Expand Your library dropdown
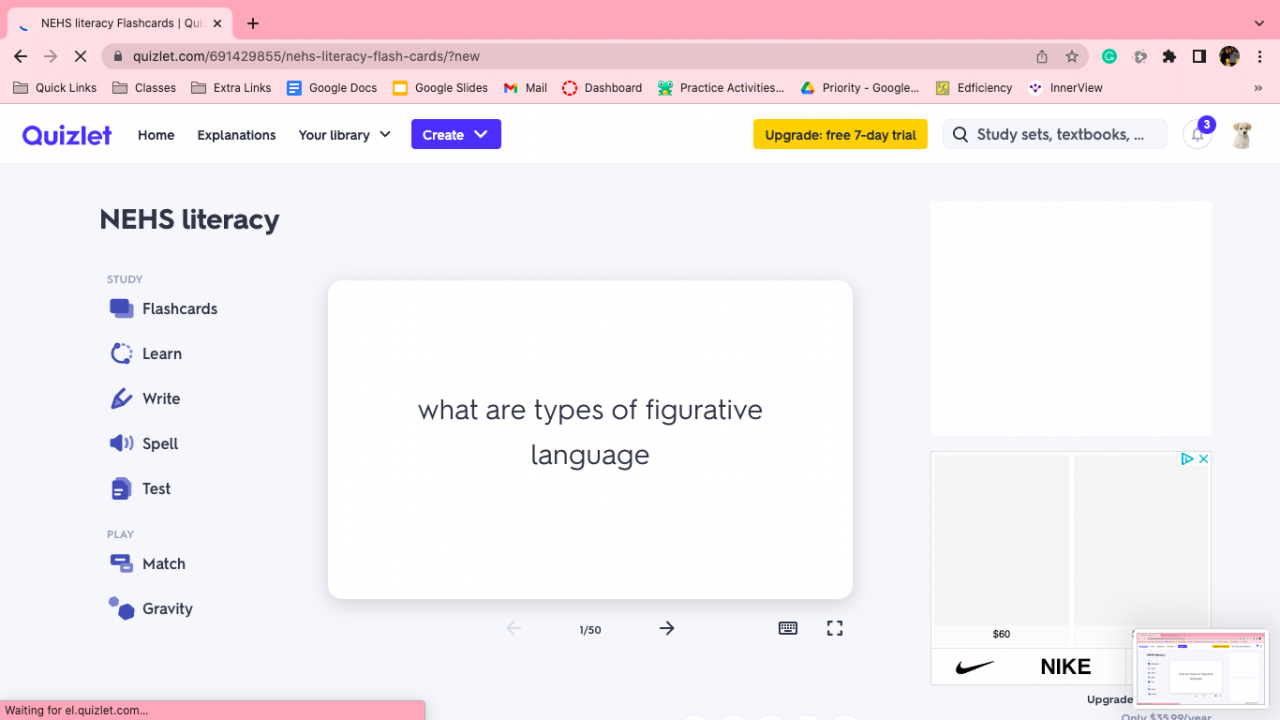Screen dimensions: 1280x720 pyautogui.click(x=344, y=135)
